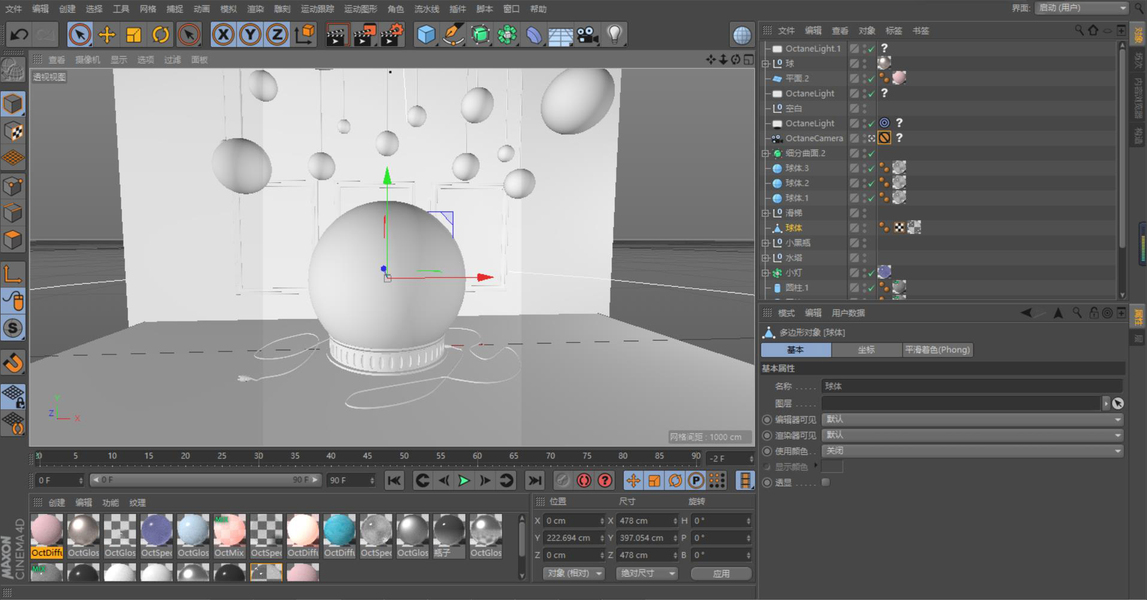The width and height of the screenshot is (1147, 600).
Task: Open the 文件 menu in top bar
Action: coord(14,9)
